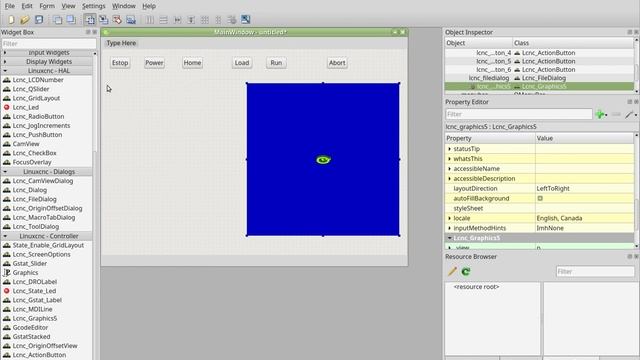Click the Resource Browser pencil edit icon
This screenshot has width=640, height=360.
coord(452,271)
